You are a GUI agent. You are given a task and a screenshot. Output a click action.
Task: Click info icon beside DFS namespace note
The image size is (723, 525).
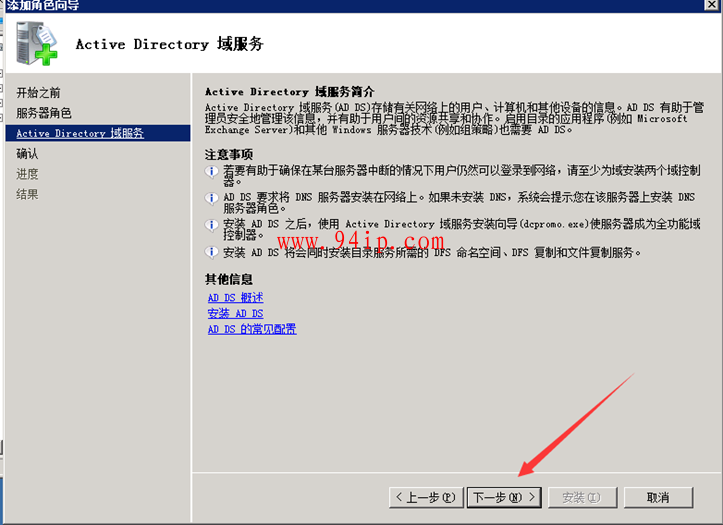(212, 252)
